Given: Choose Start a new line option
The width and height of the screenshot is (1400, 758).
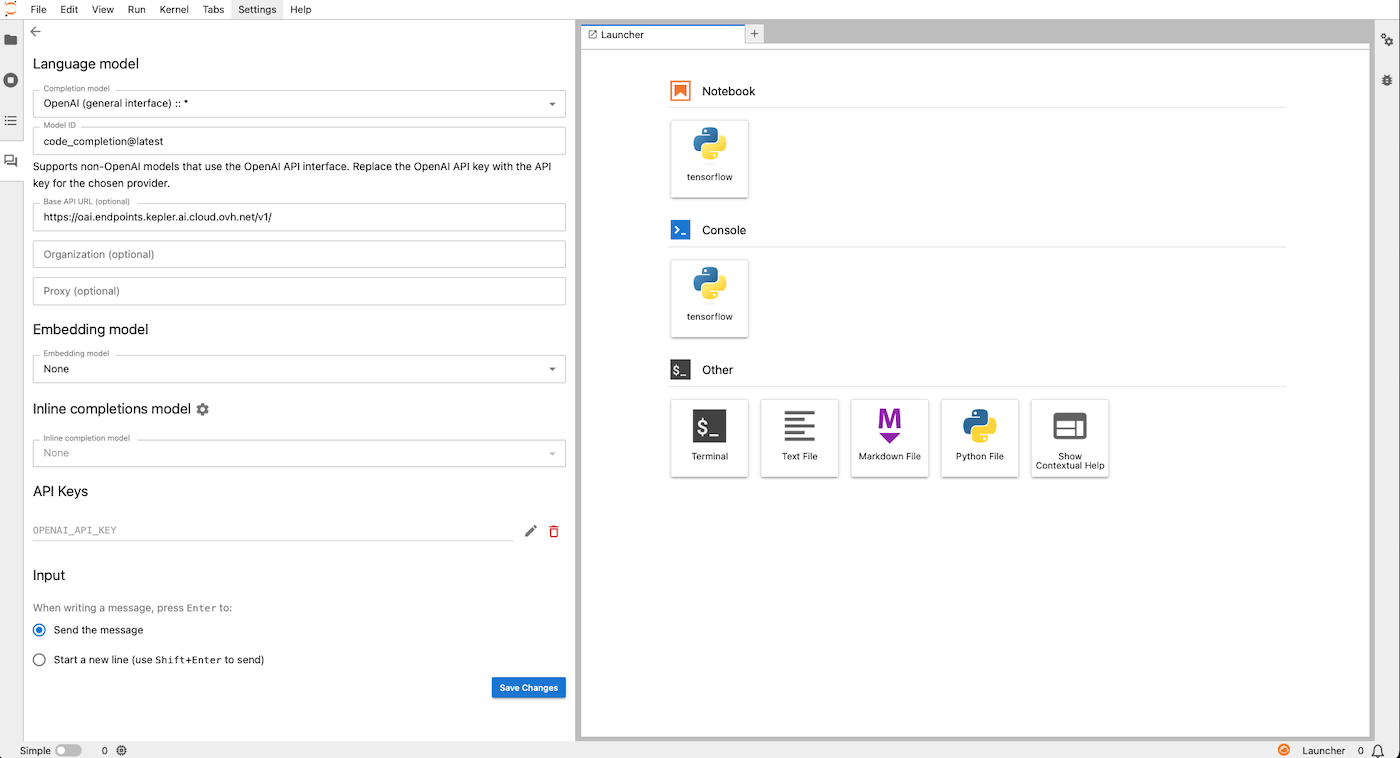Looking at the screenshot, I should (x=38, y=660).
